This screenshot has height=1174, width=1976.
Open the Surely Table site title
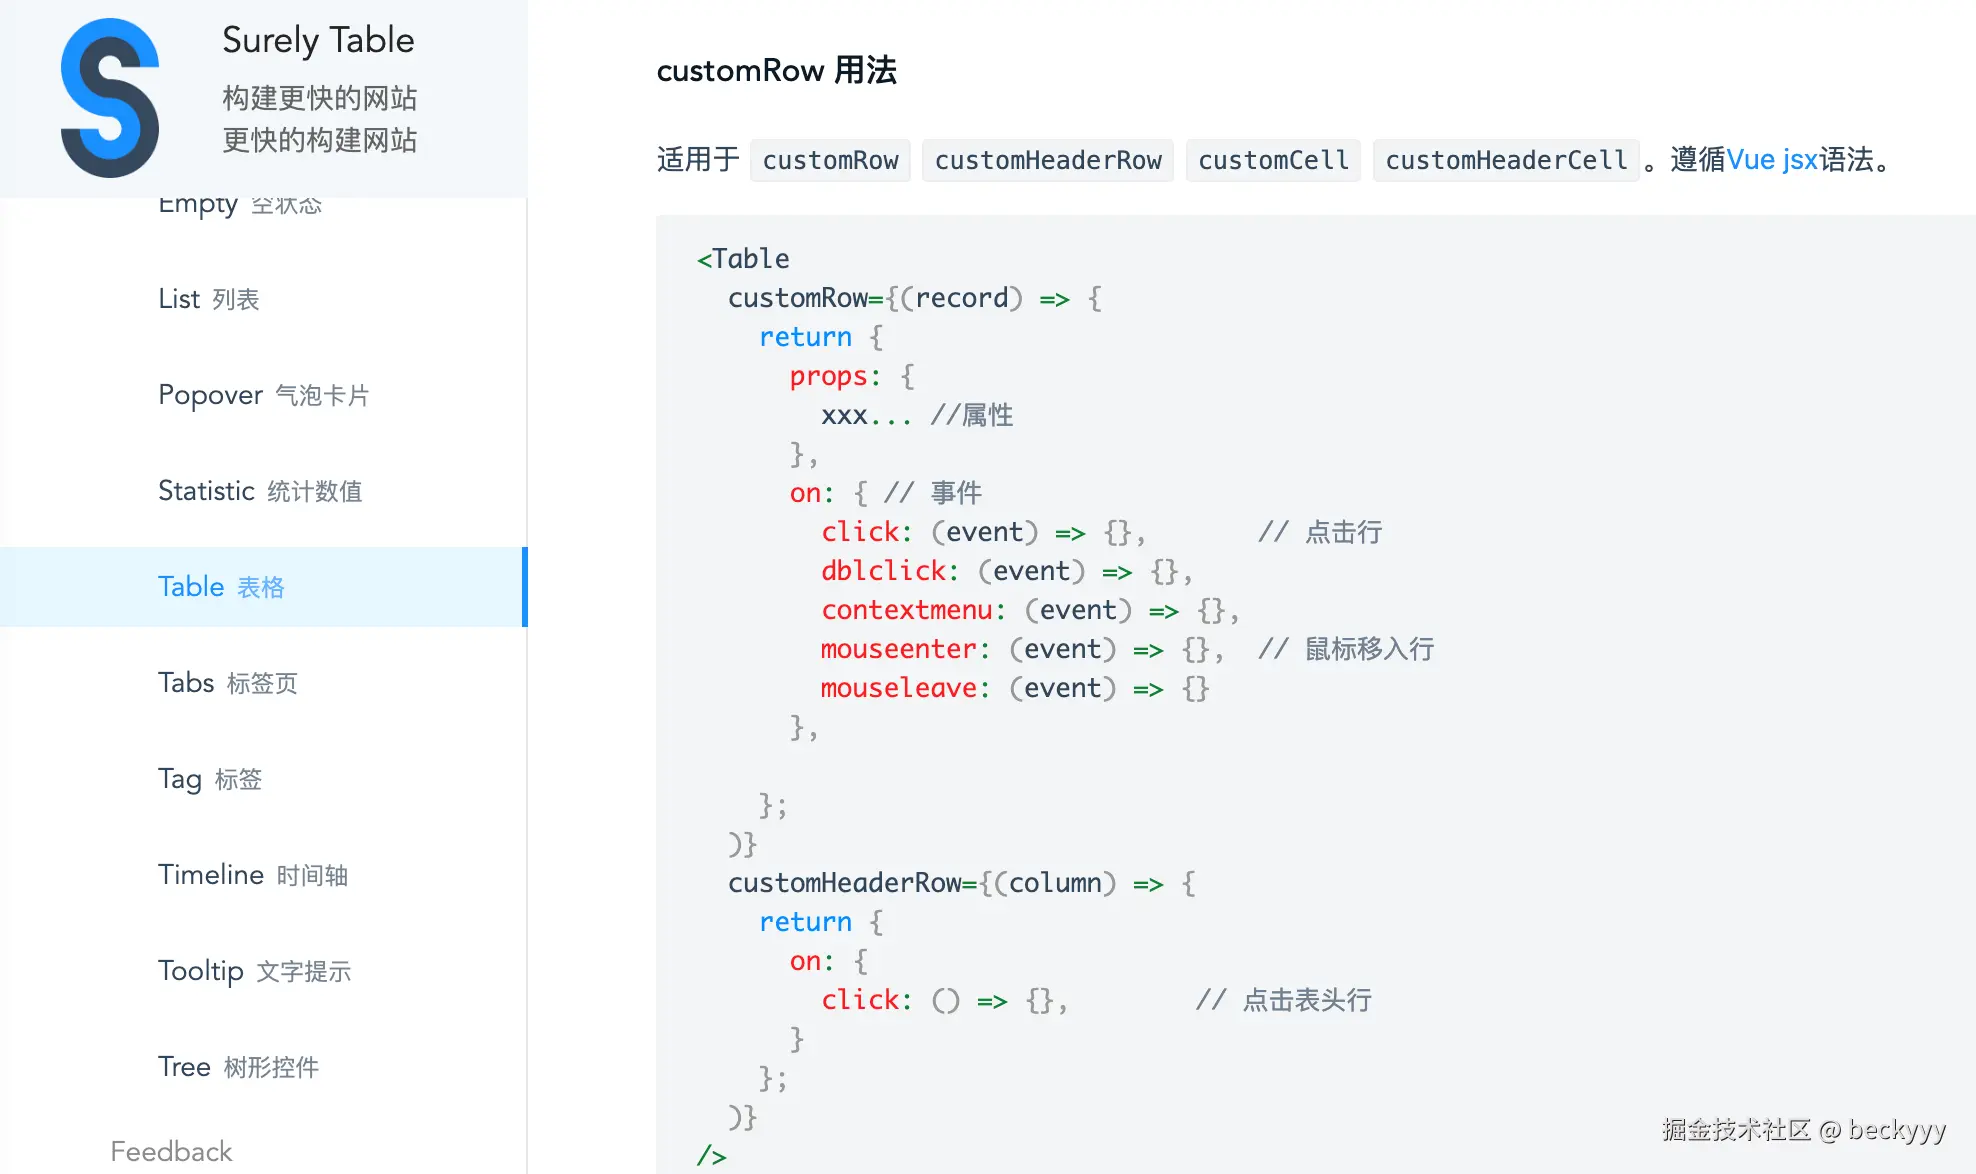click(318, 41)
